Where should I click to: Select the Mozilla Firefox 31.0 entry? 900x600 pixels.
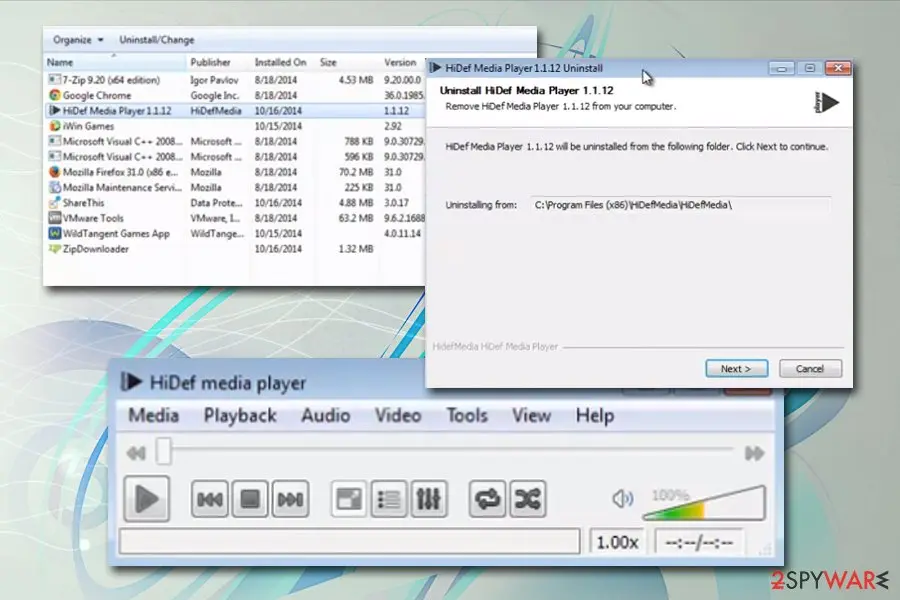(x=235, y=172)
